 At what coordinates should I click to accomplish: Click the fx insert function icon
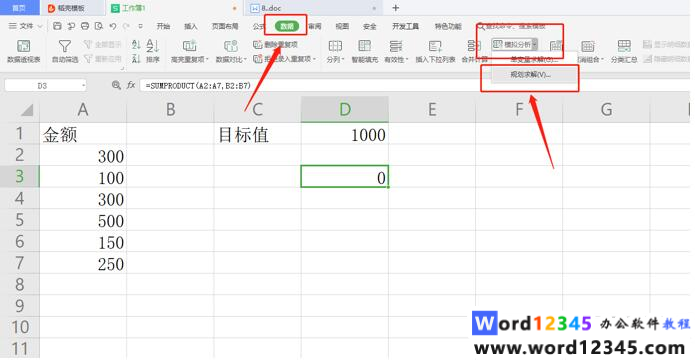[x=131, y=85]
